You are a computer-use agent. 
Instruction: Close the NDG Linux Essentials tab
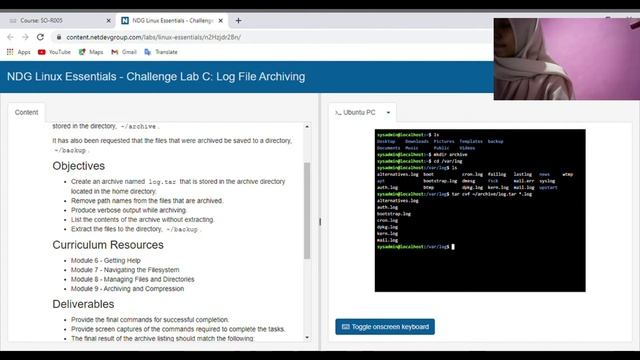click(x=221, y=20)
